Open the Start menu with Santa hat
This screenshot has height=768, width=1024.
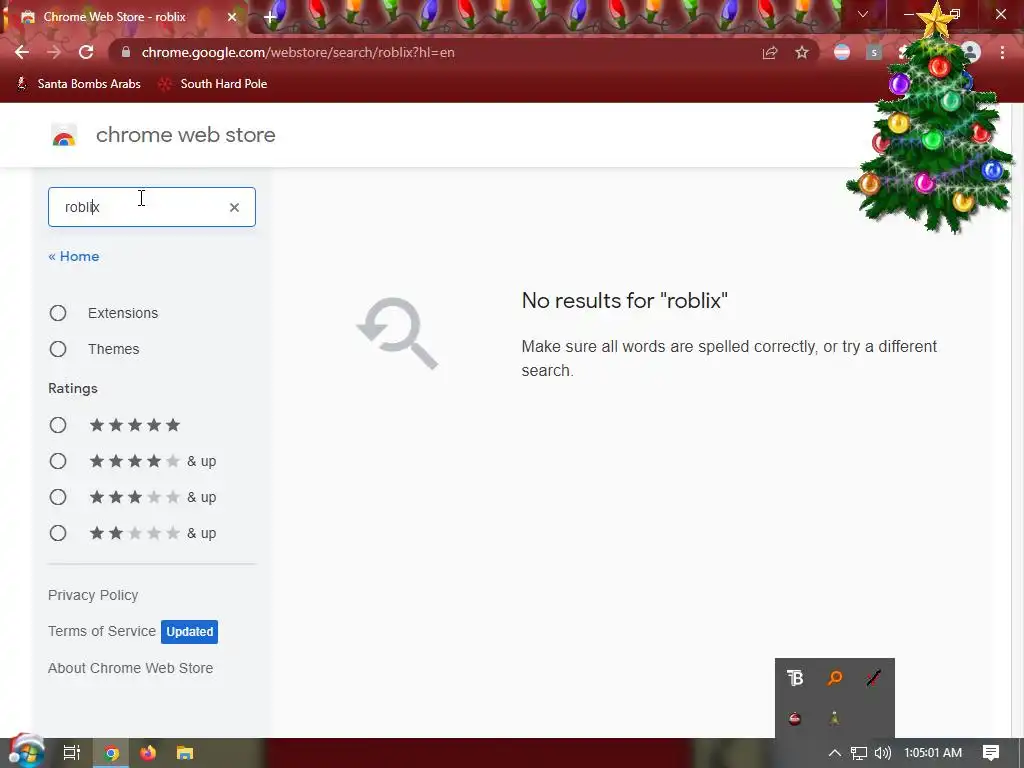point(25,752)
